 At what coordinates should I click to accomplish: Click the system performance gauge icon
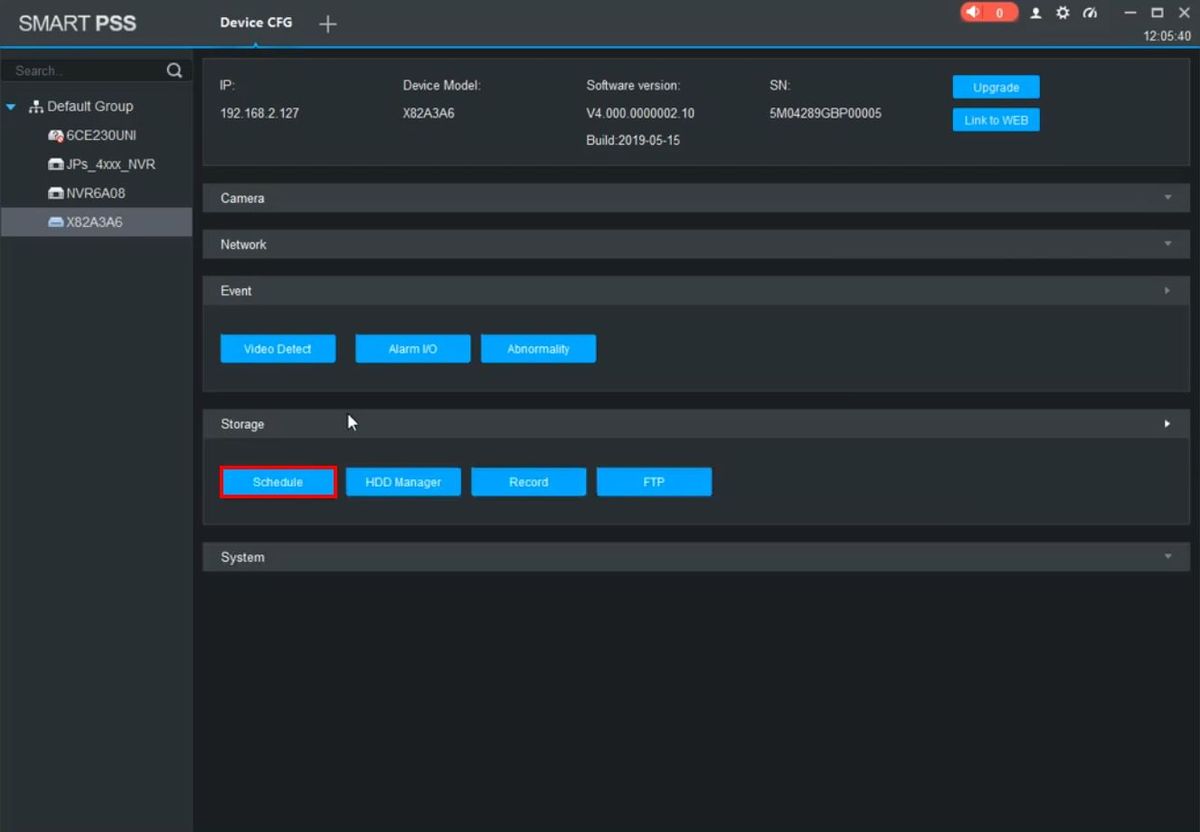pyautogui.click(x=1090, y=13)
